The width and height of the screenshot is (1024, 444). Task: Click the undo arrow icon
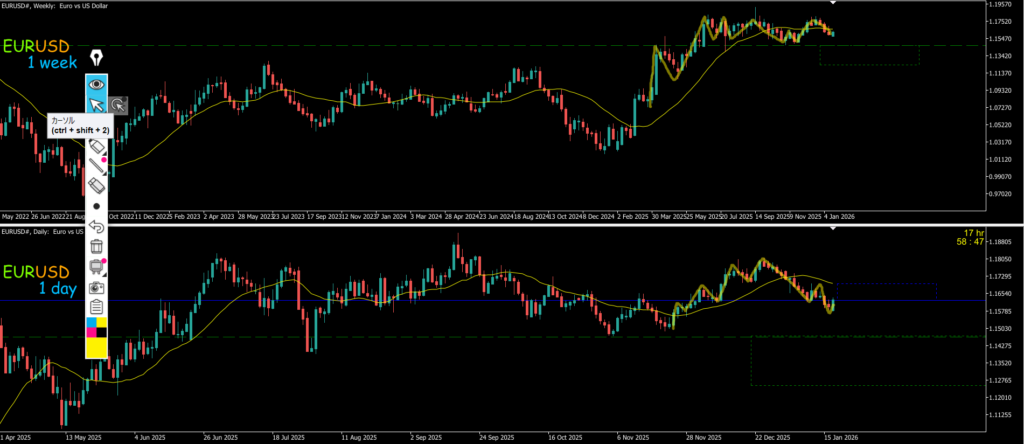pos(97,226)
